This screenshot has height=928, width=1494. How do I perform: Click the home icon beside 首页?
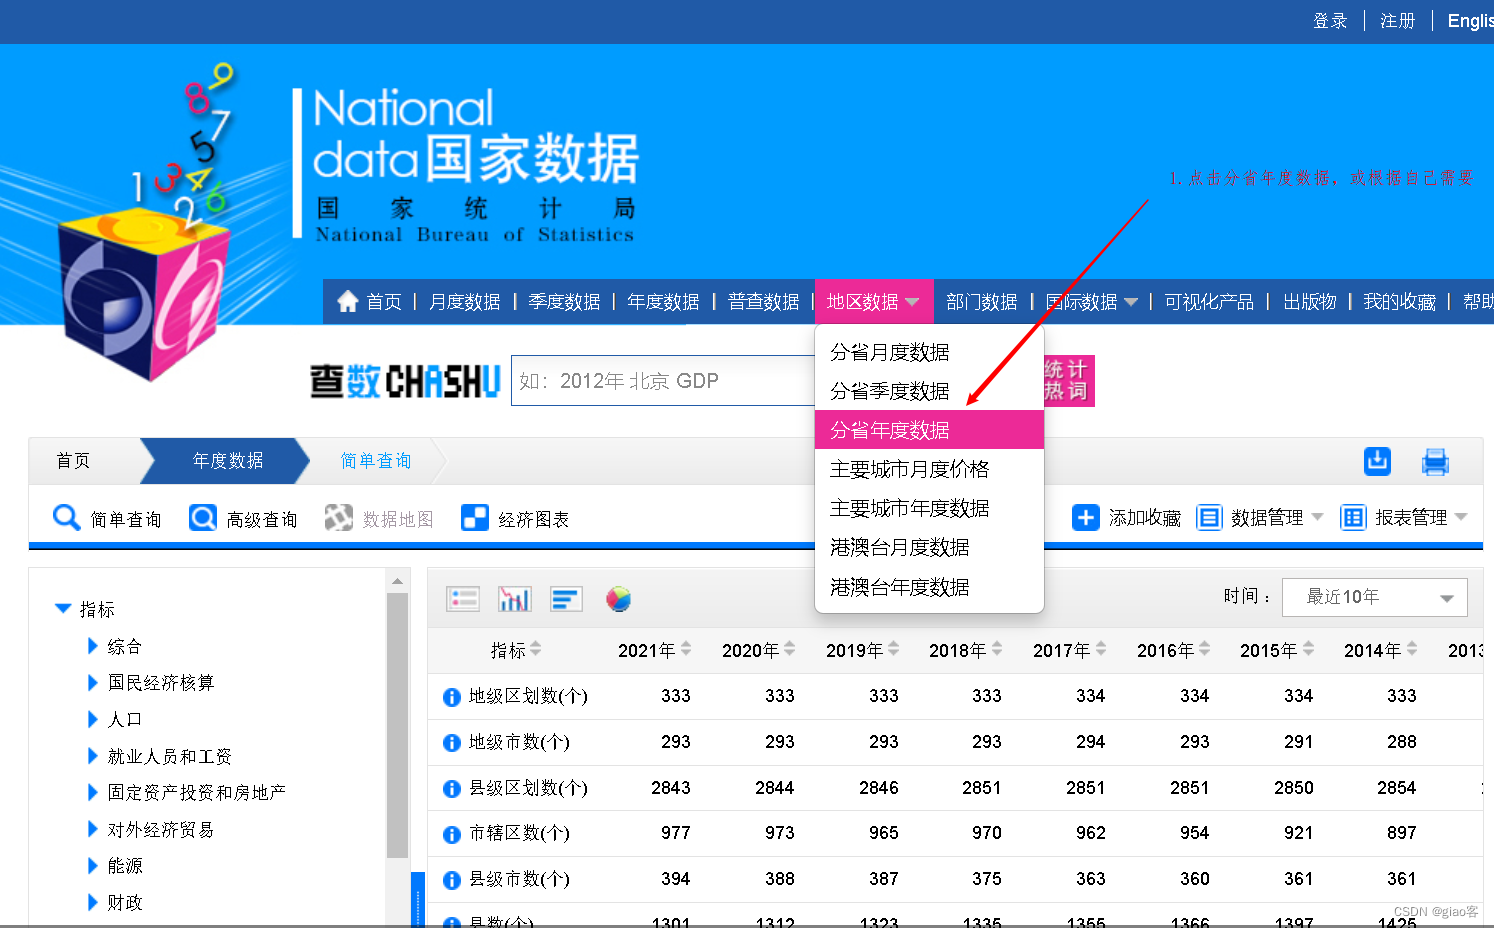pyautogui.click(x=347, y=301)
